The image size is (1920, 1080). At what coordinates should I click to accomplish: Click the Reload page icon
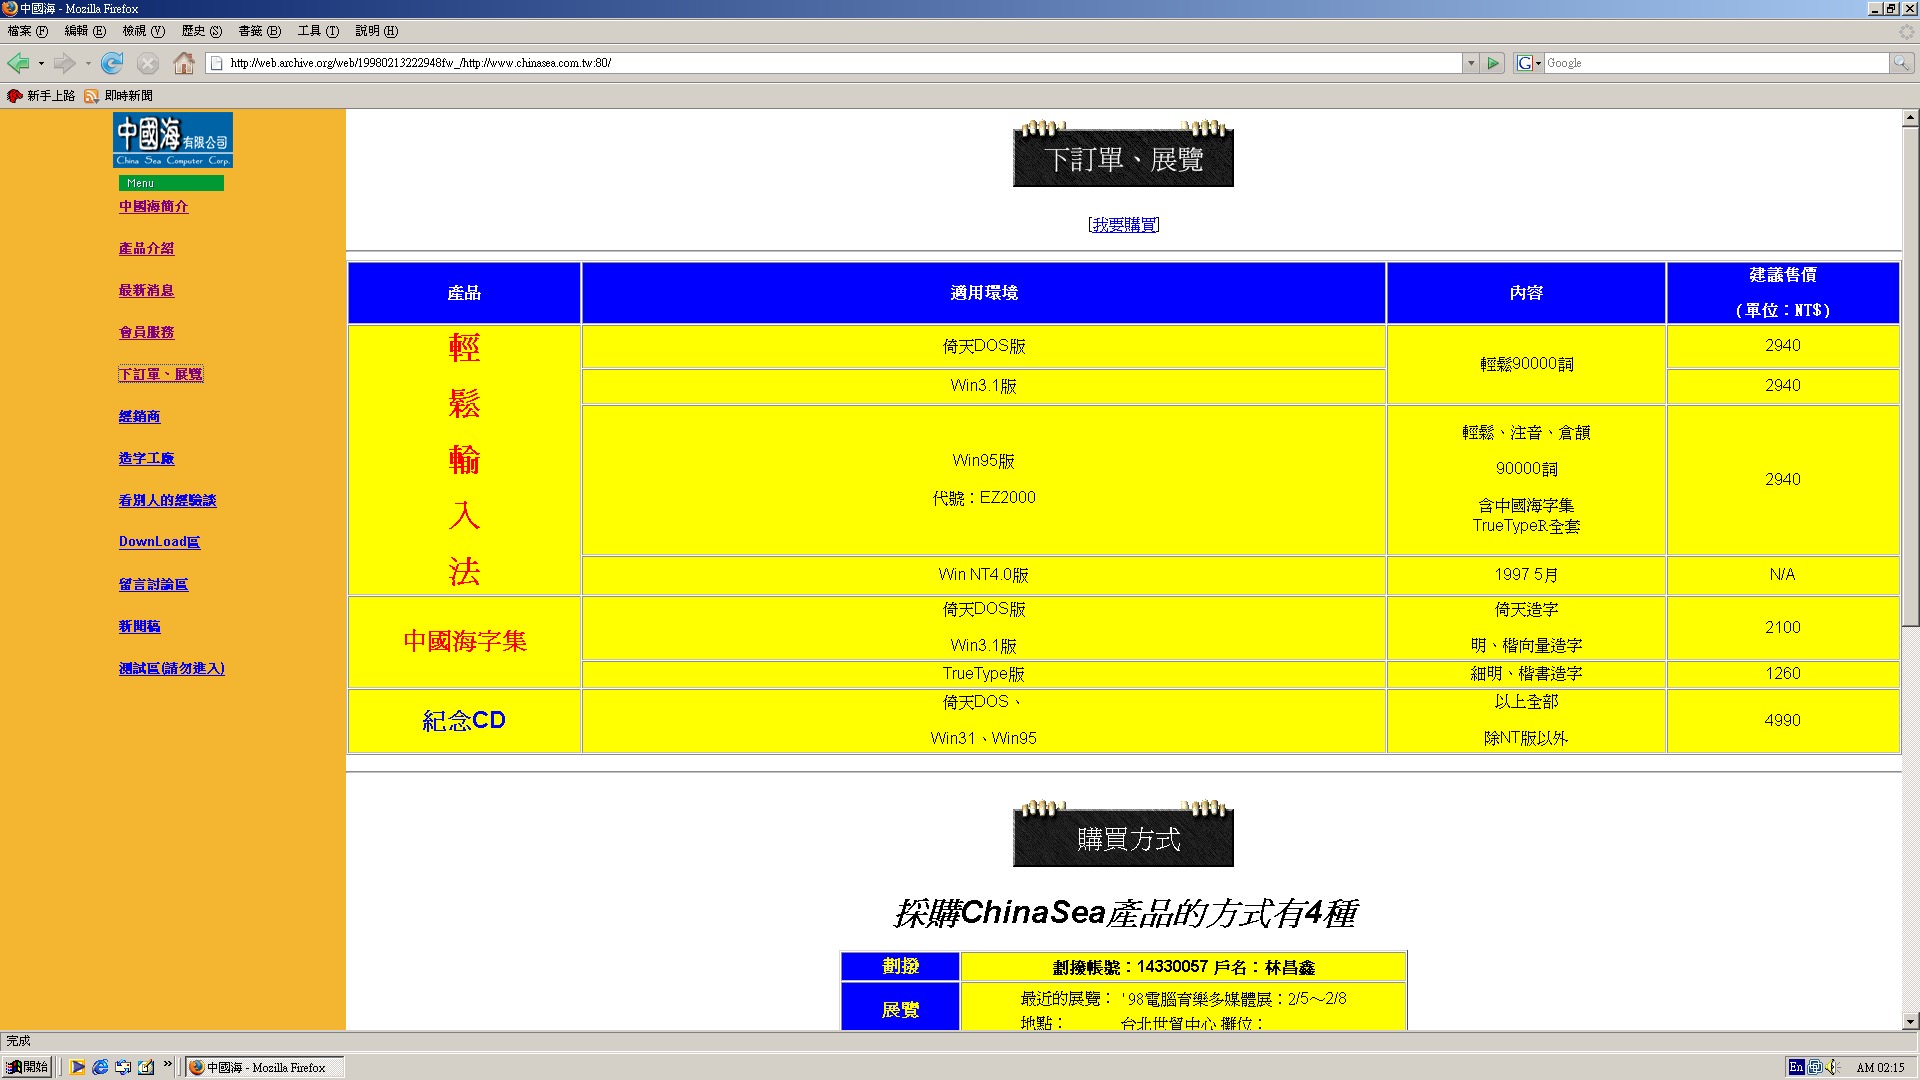(112, 63)
